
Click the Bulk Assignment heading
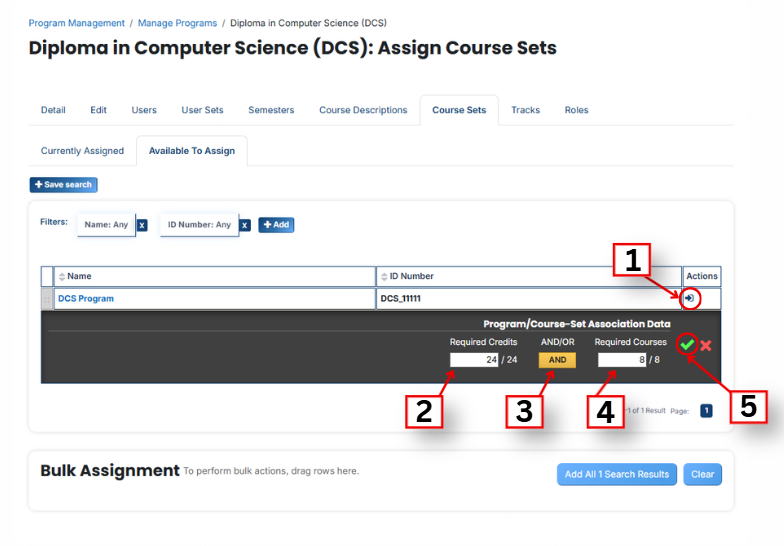(110, 470)
